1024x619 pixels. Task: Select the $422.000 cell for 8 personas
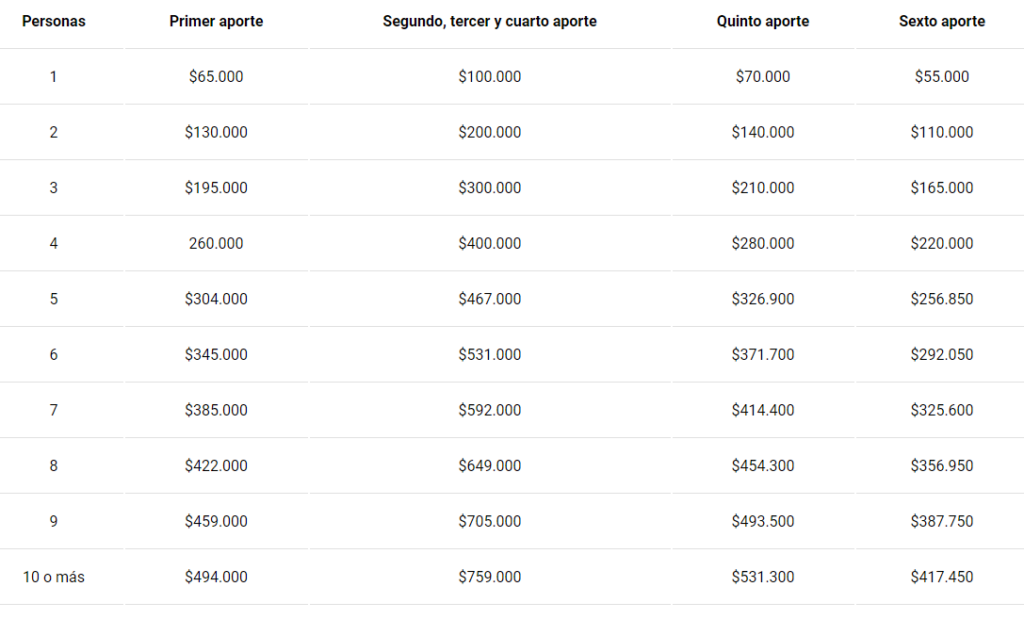(216, 466)
